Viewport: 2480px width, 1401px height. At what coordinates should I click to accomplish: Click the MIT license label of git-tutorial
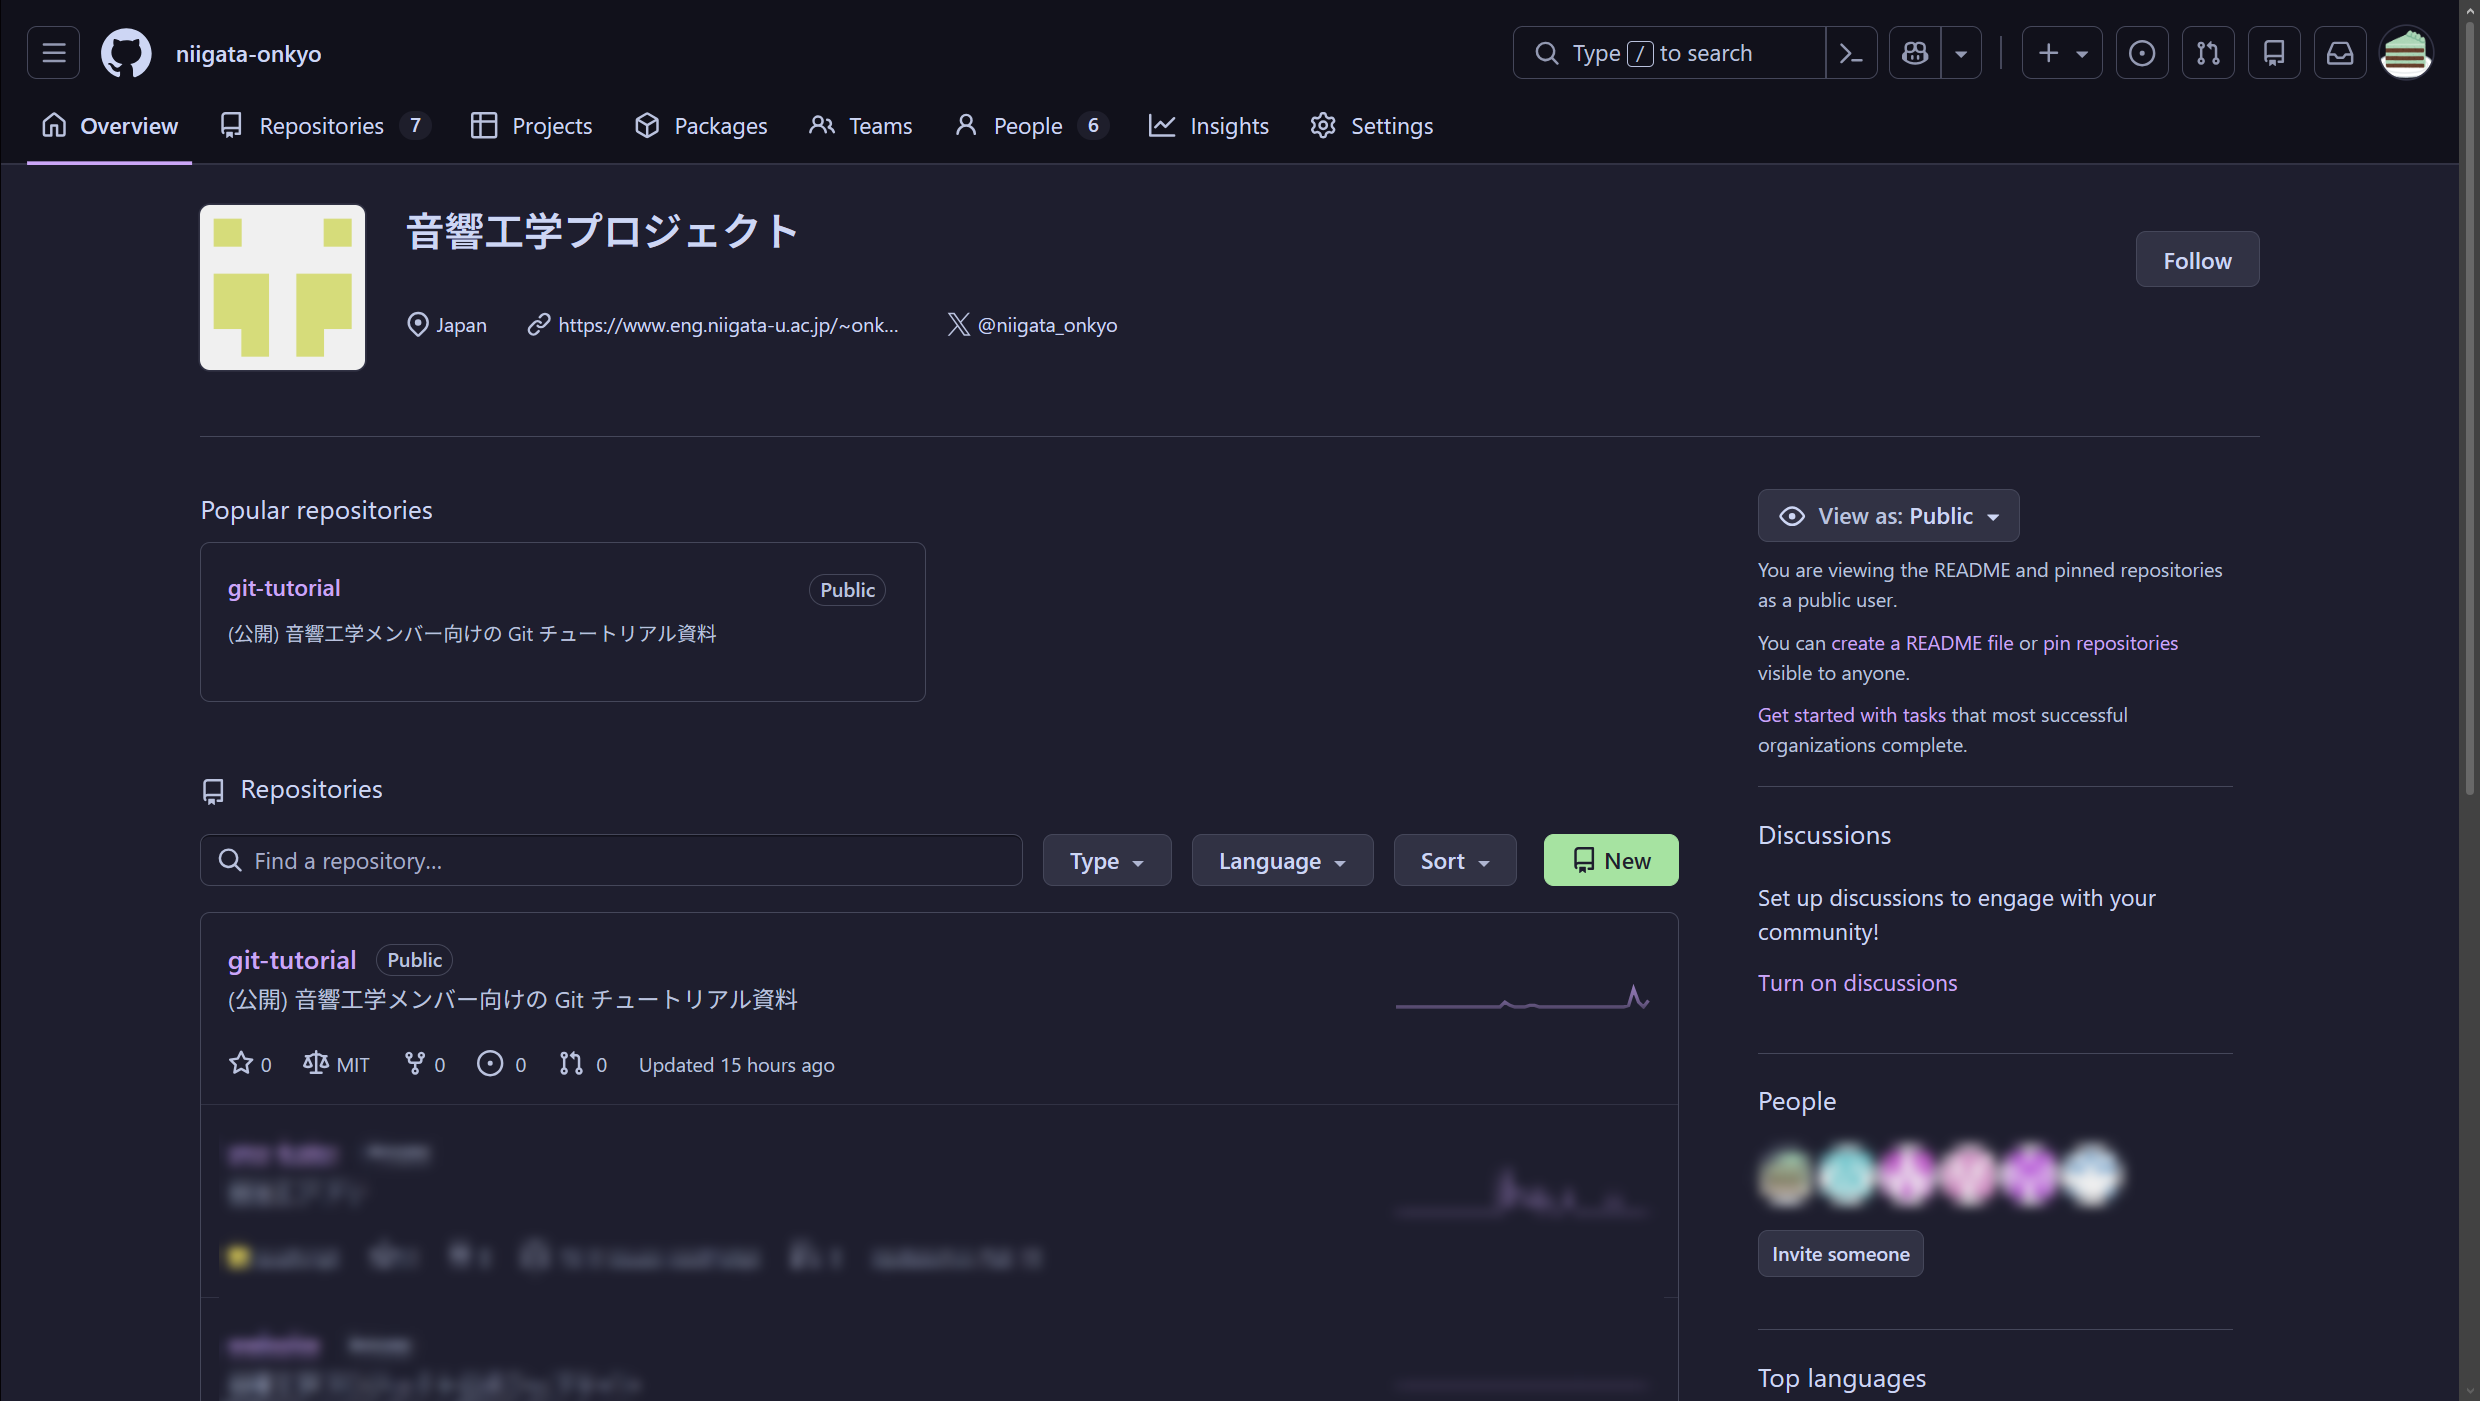point(336,1064)
